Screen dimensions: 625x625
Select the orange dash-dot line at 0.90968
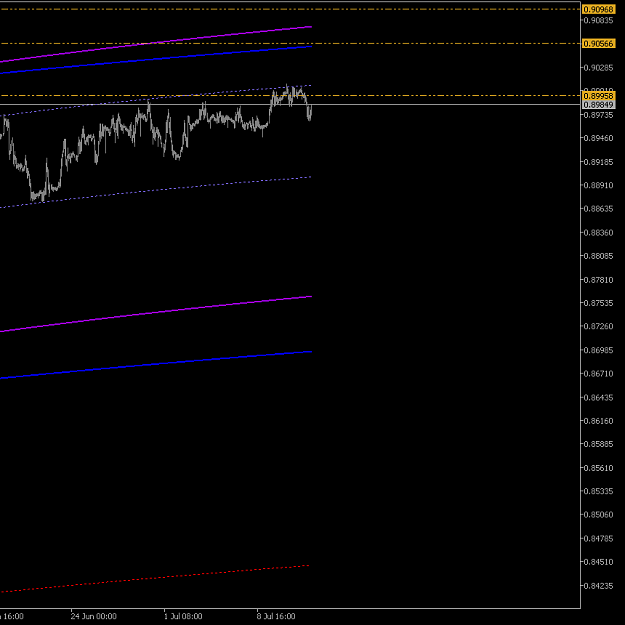(290, 9)
